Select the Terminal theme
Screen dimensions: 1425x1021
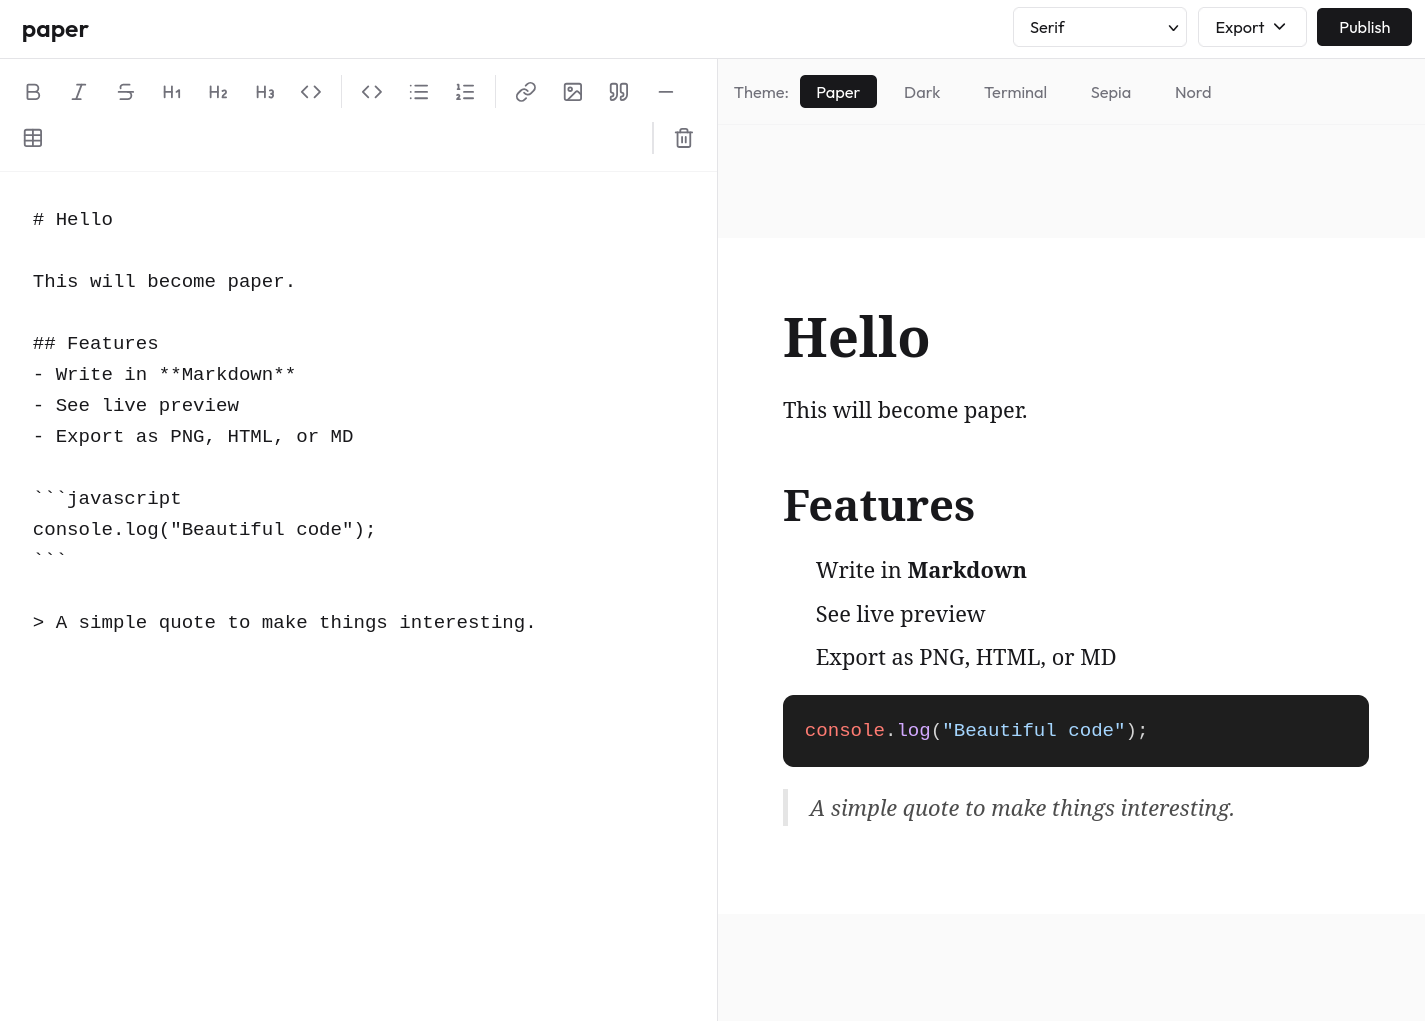[1015, 92]
